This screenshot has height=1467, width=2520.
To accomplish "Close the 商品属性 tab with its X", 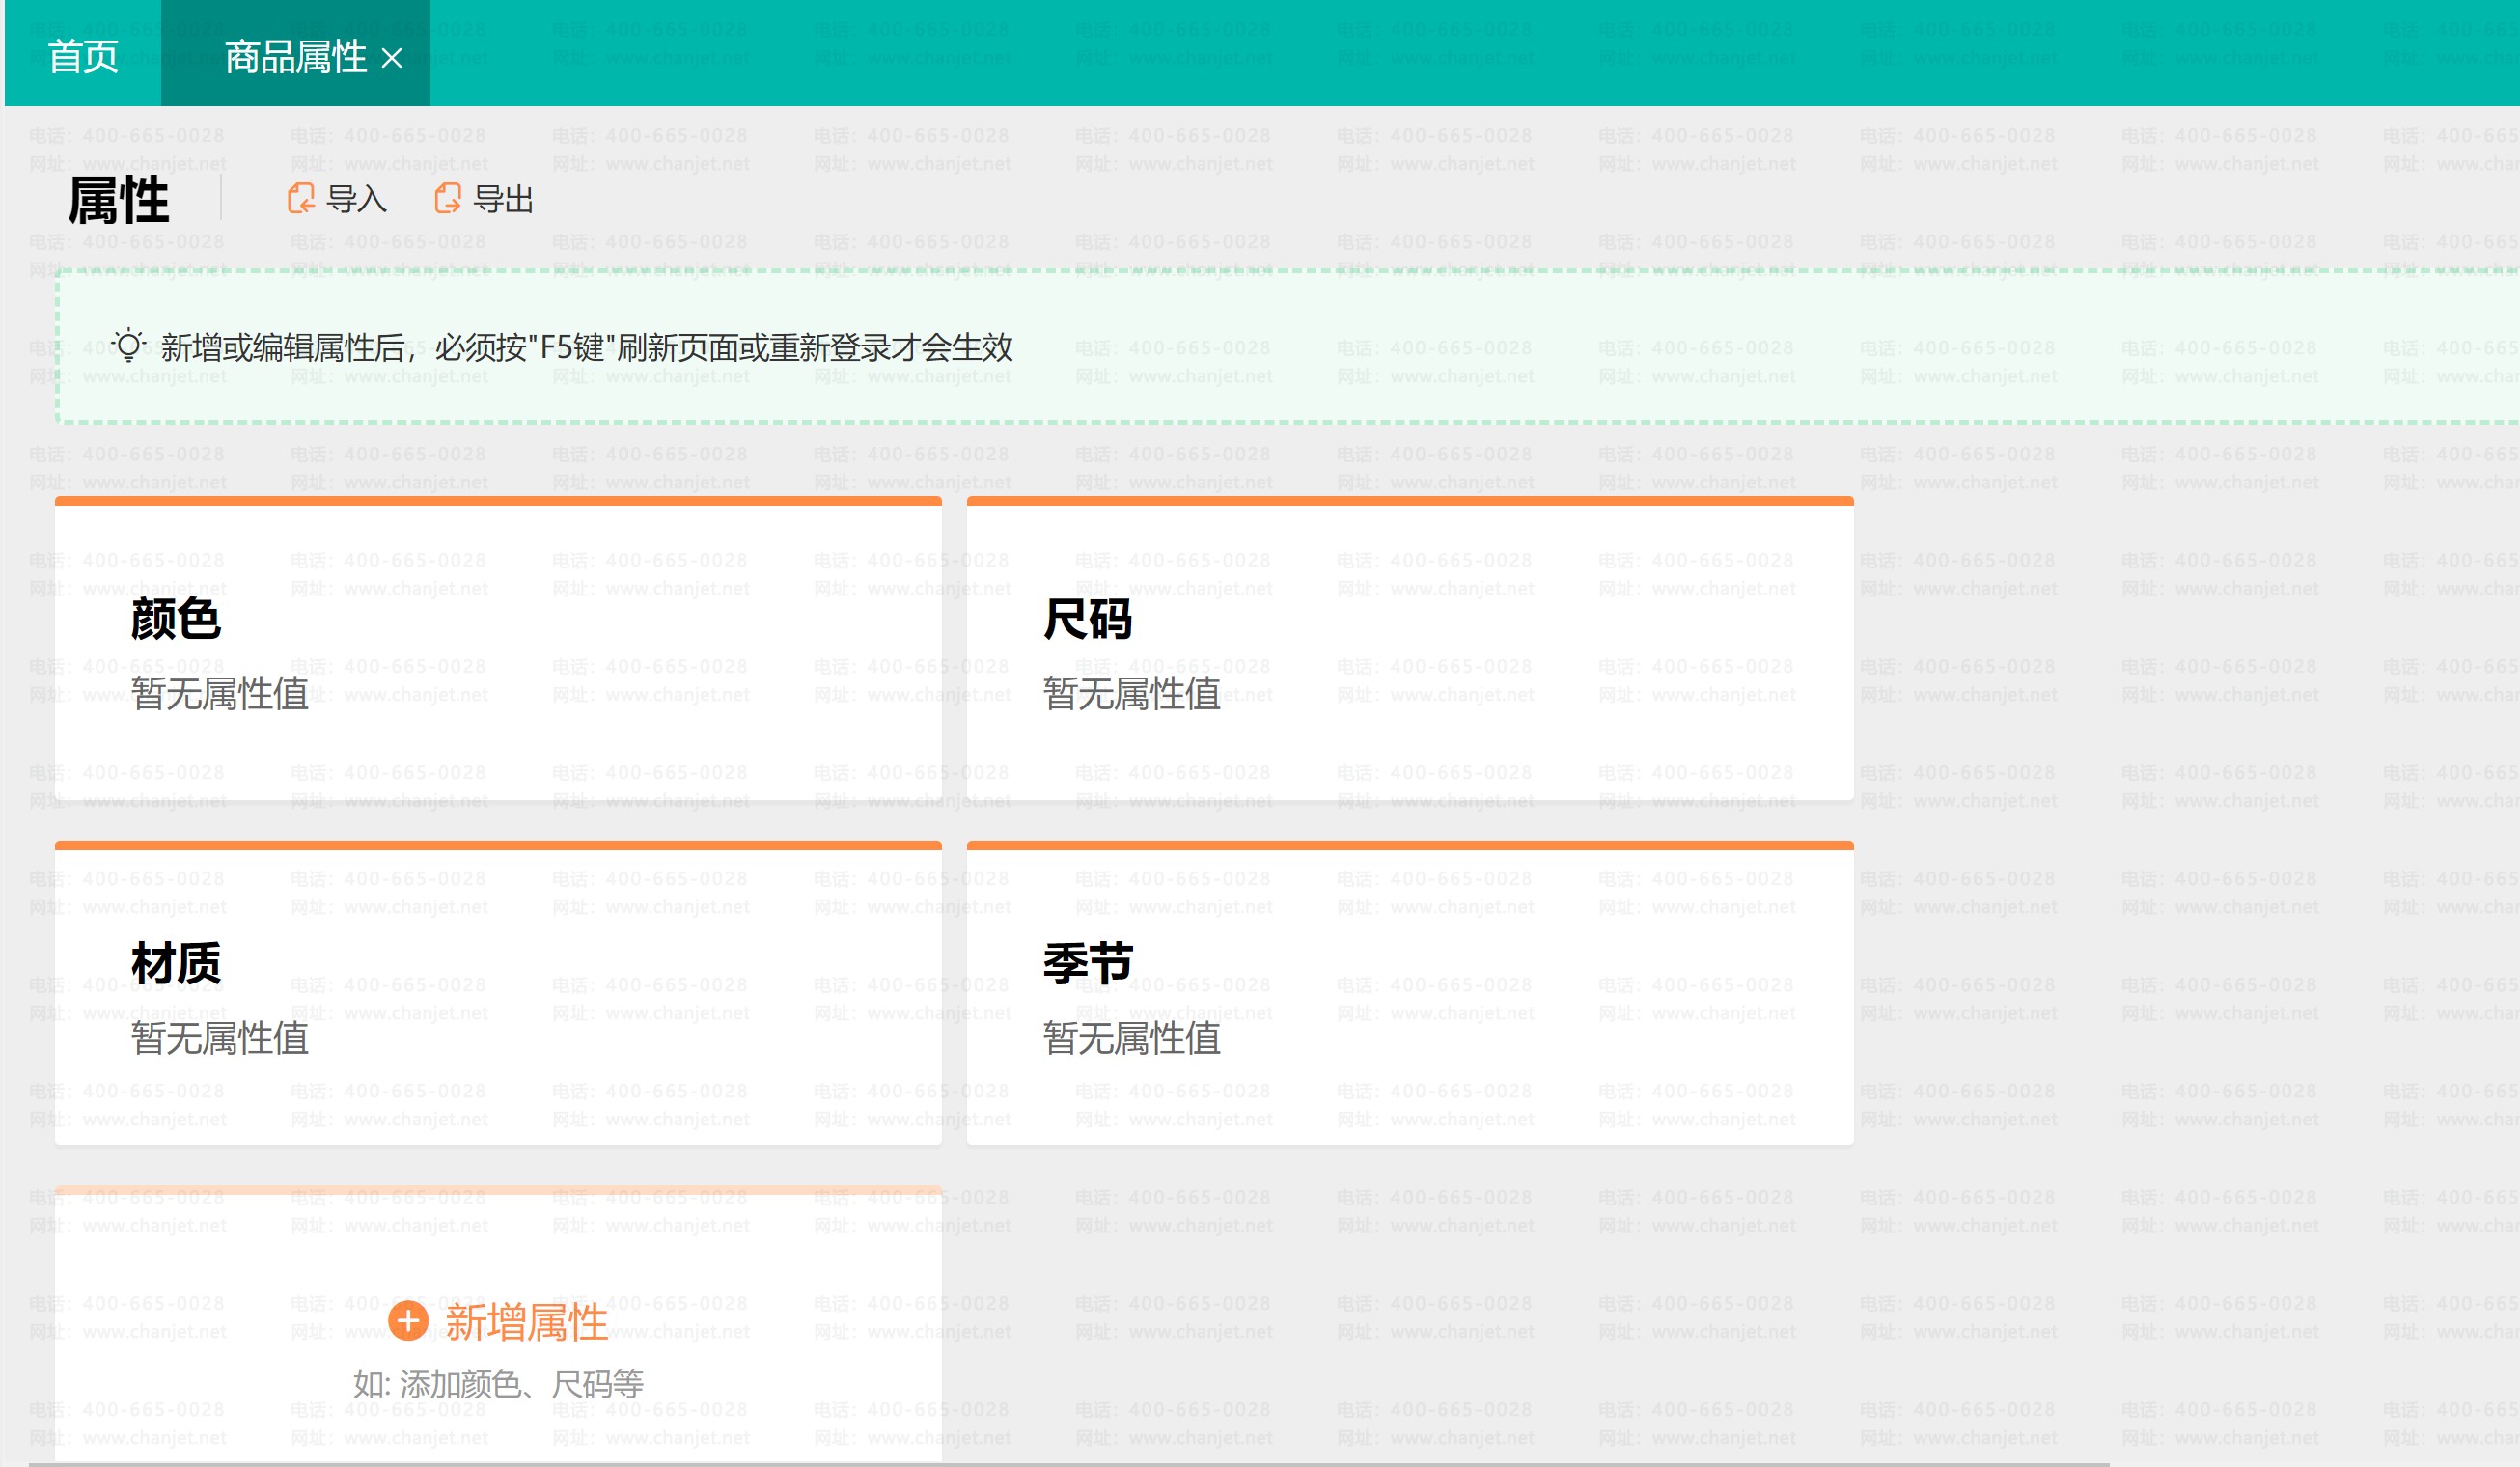I will (x=392, y=59).
